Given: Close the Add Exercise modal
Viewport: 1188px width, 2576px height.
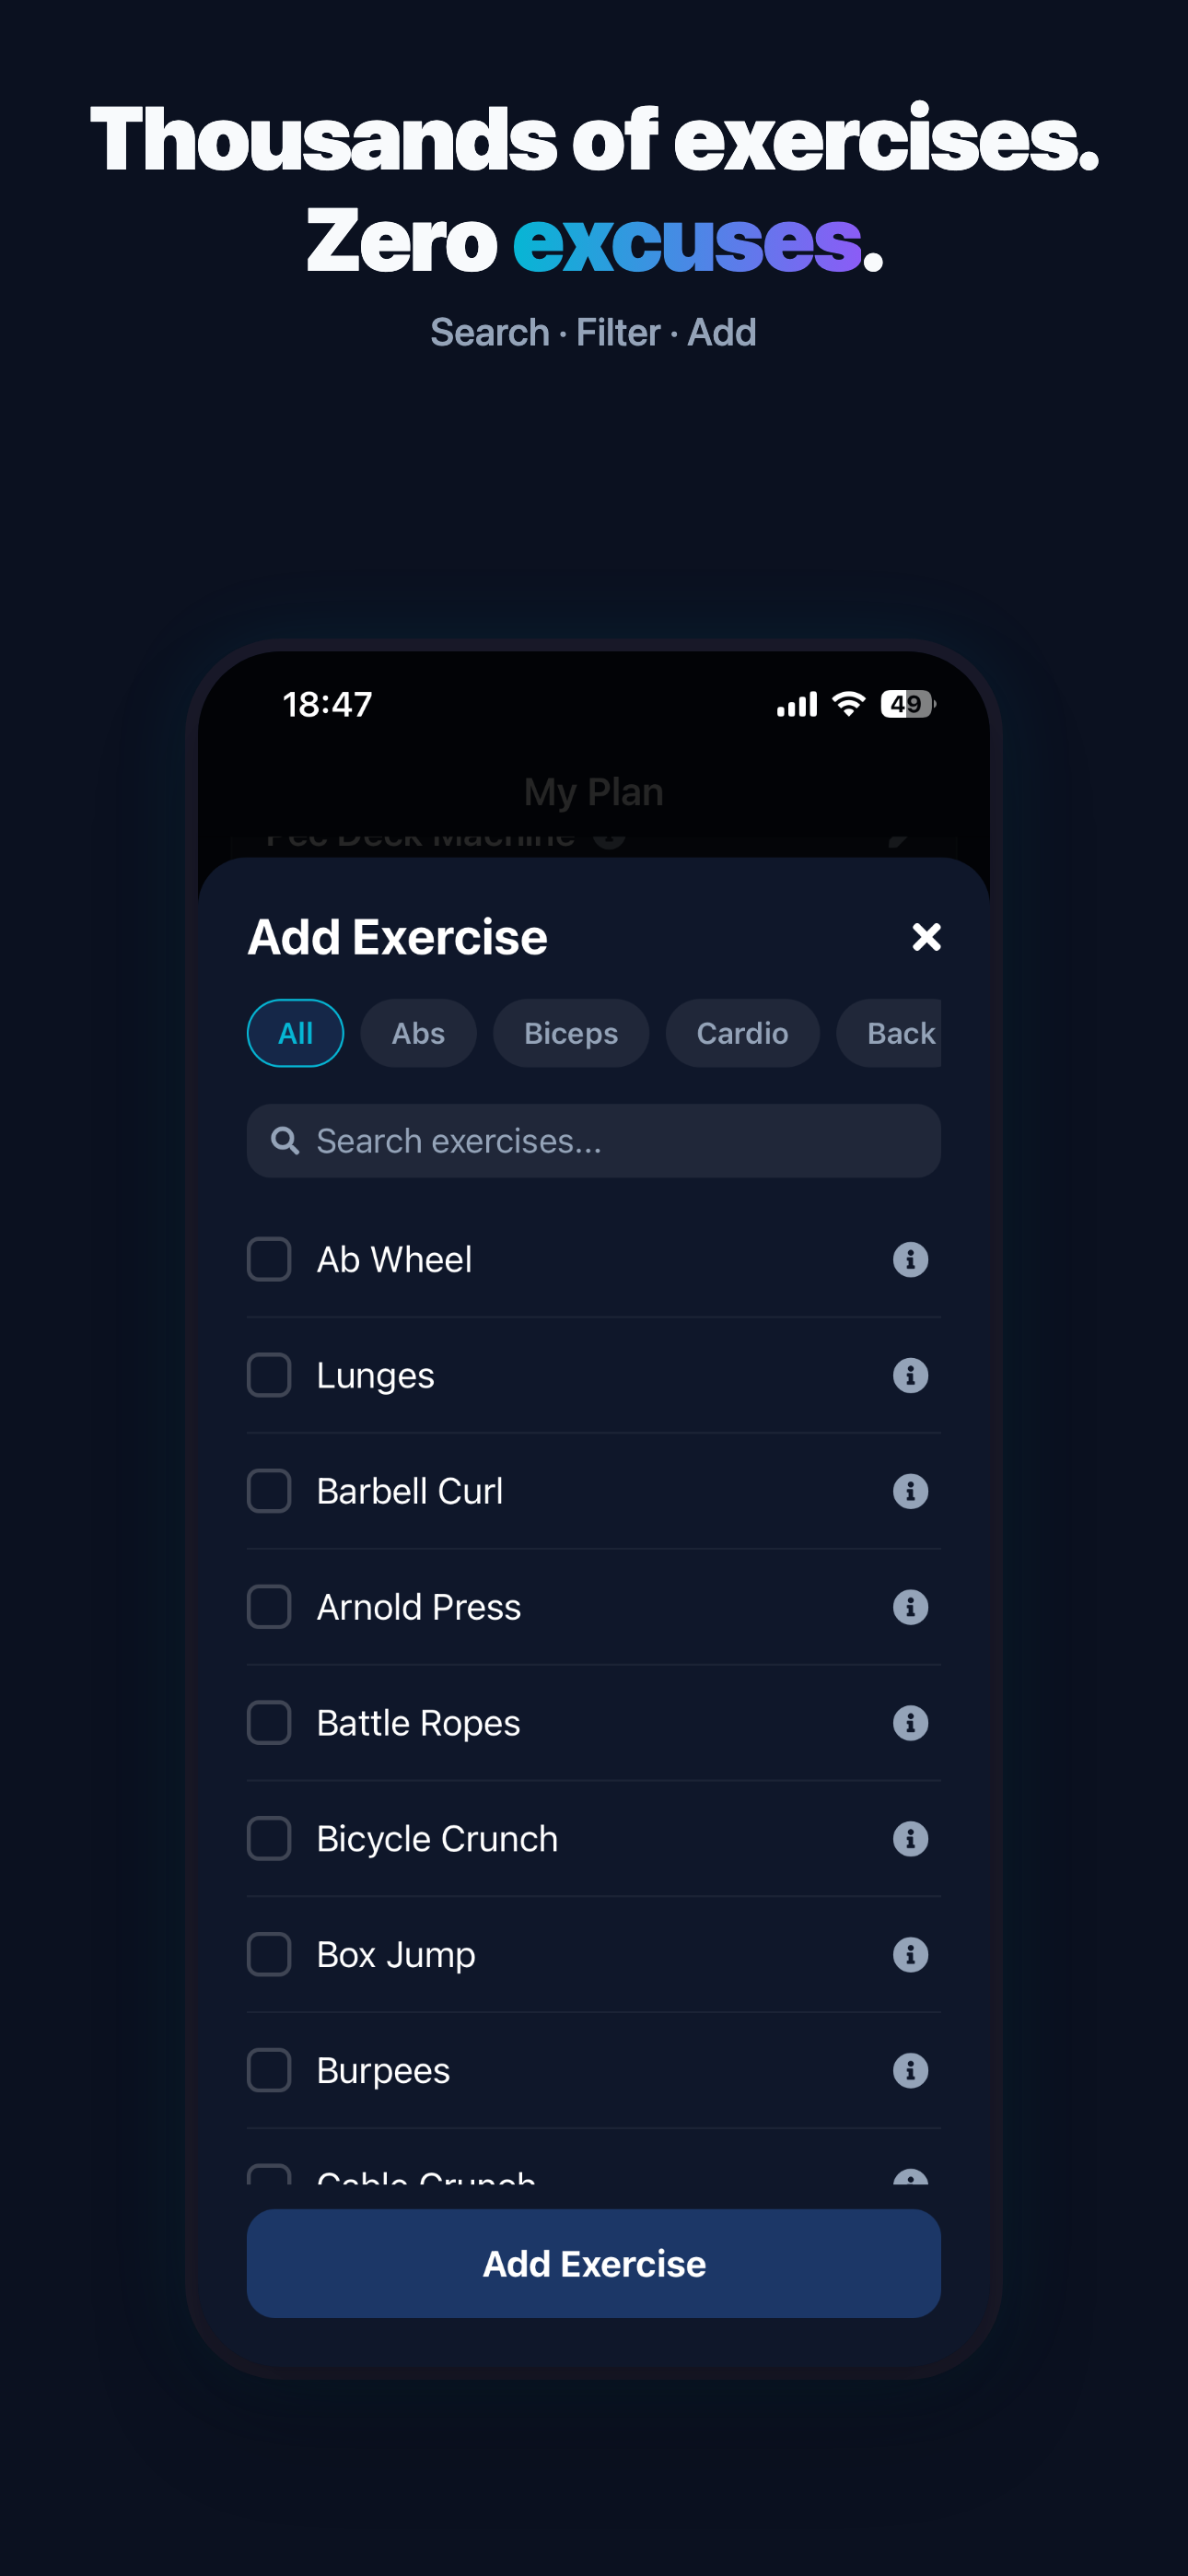Looking at the screenshot, I should pyautogui.click(x=926, y=937).
